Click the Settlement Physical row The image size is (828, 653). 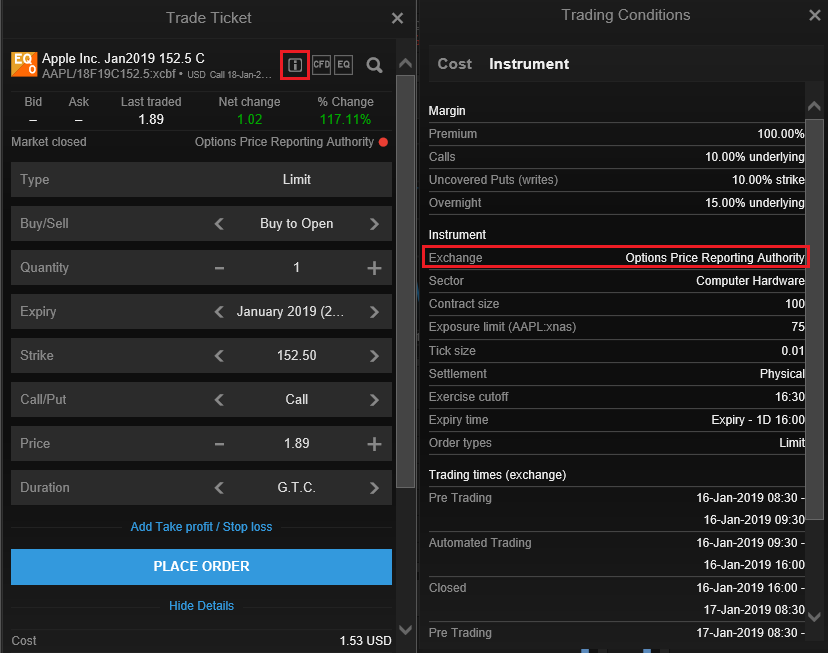[x=616, y=374]
